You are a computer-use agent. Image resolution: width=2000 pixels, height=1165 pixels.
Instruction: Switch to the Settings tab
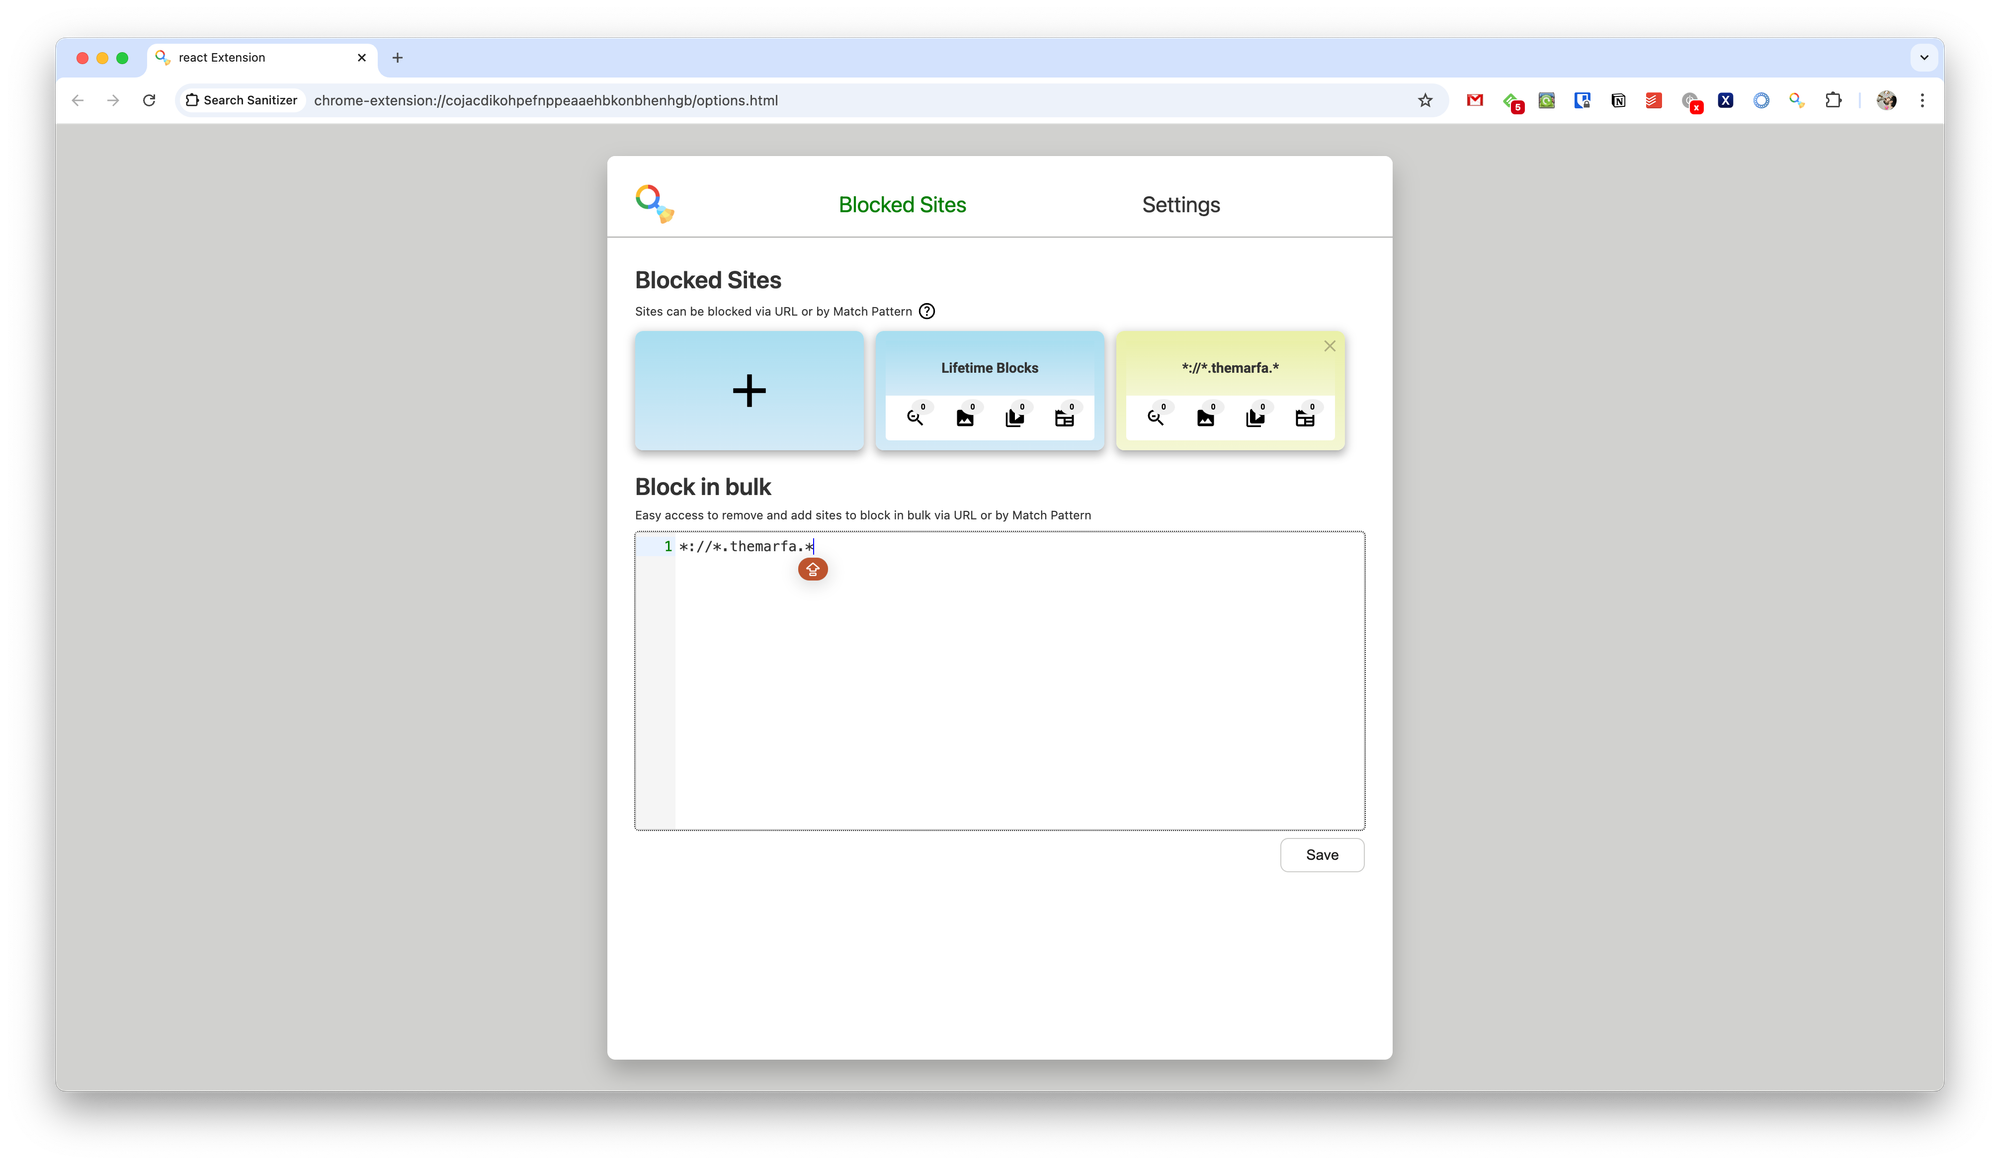point(1181,205)
